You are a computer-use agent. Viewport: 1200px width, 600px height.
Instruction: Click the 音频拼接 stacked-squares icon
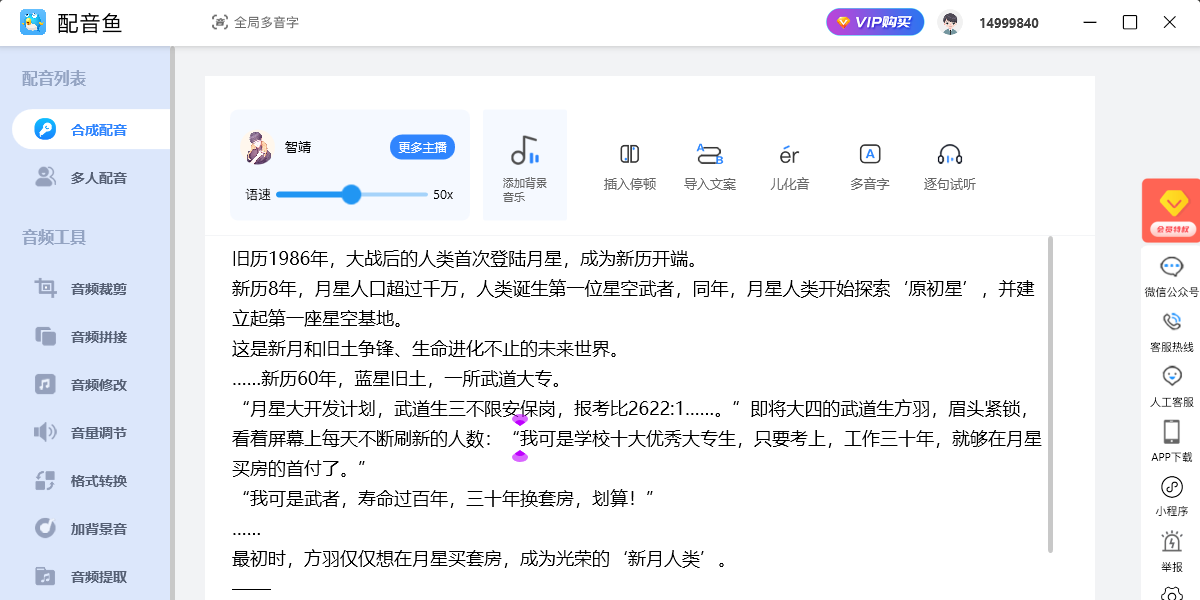(45, 337)
